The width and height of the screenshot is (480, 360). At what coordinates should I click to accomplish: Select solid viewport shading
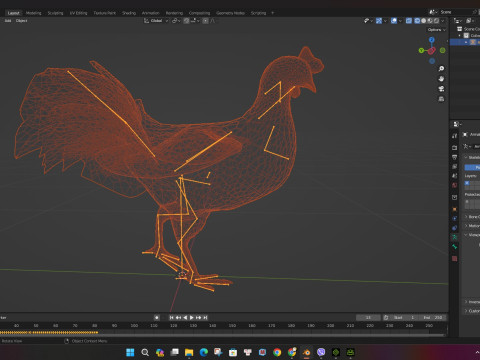click(424, 21)
